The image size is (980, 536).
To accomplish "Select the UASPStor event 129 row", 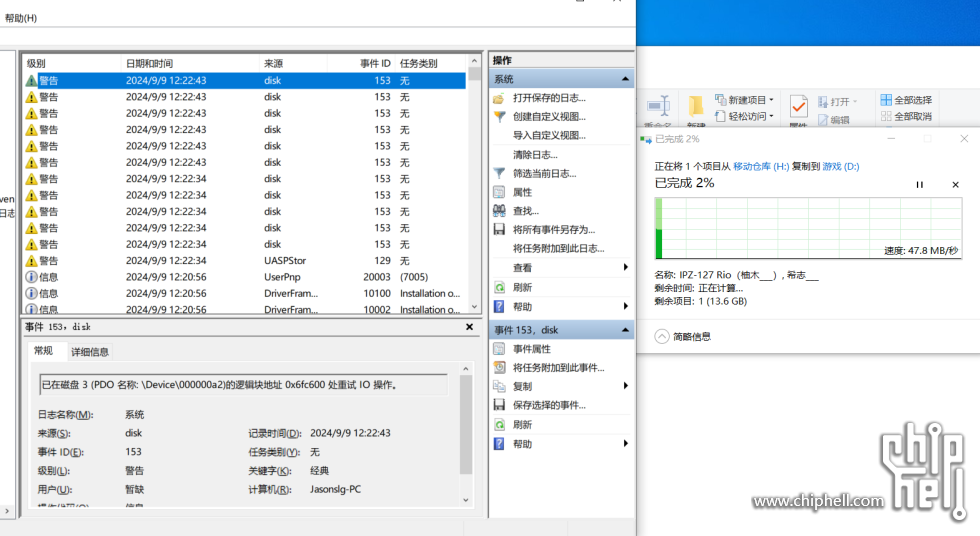I will 245,261.
